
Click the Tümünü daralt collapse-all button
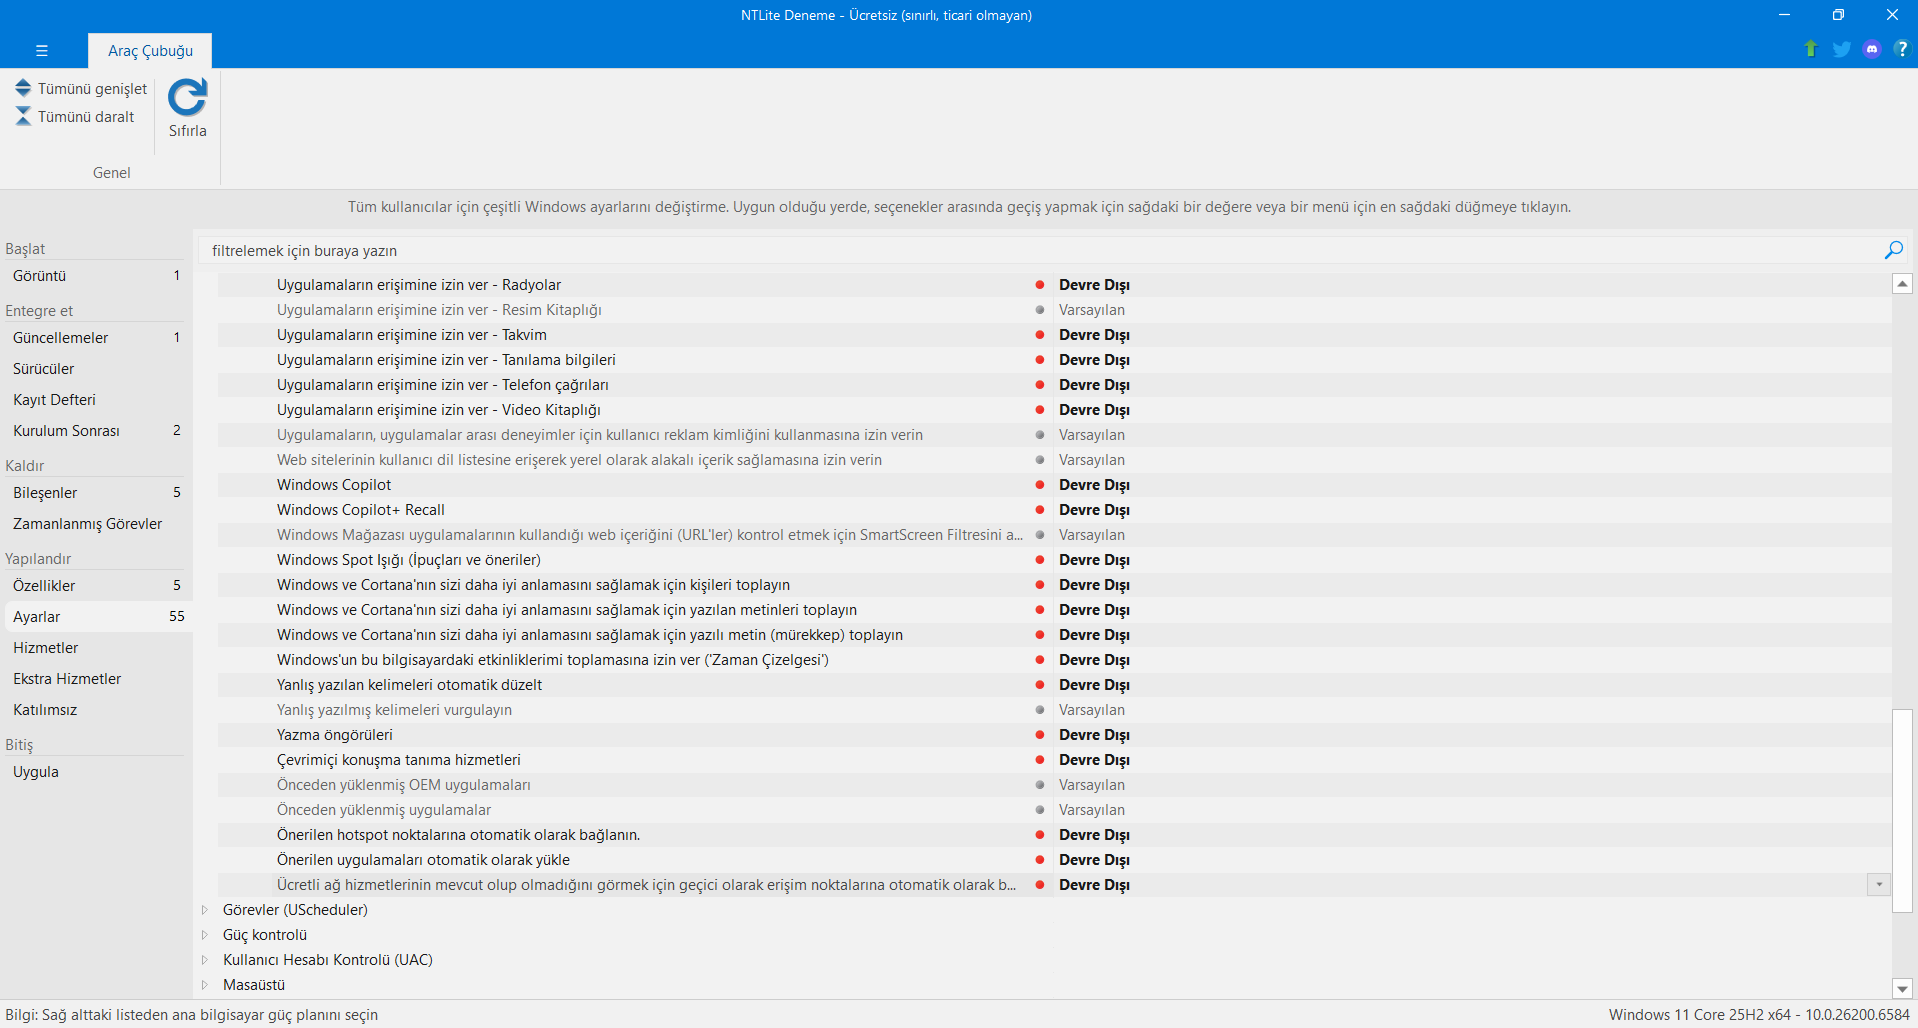(75, 117)
